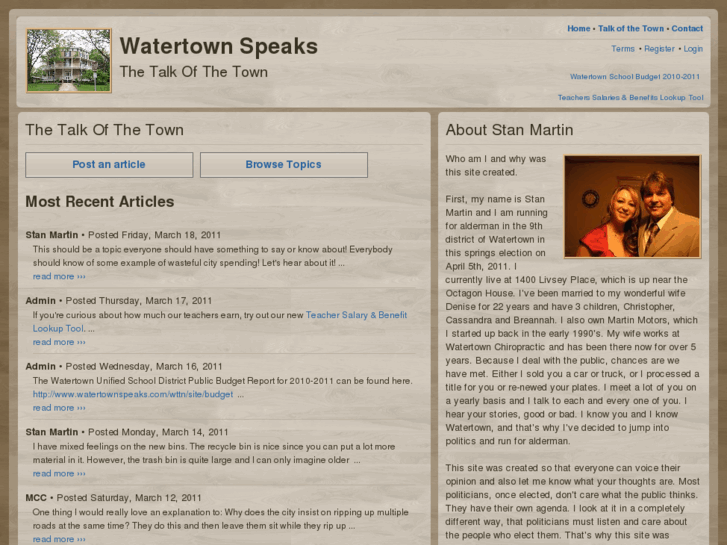Viewport: 727px width, 545px height.
Task: Open the watertownspeaks.com budget URL
Action: [133, 394]
